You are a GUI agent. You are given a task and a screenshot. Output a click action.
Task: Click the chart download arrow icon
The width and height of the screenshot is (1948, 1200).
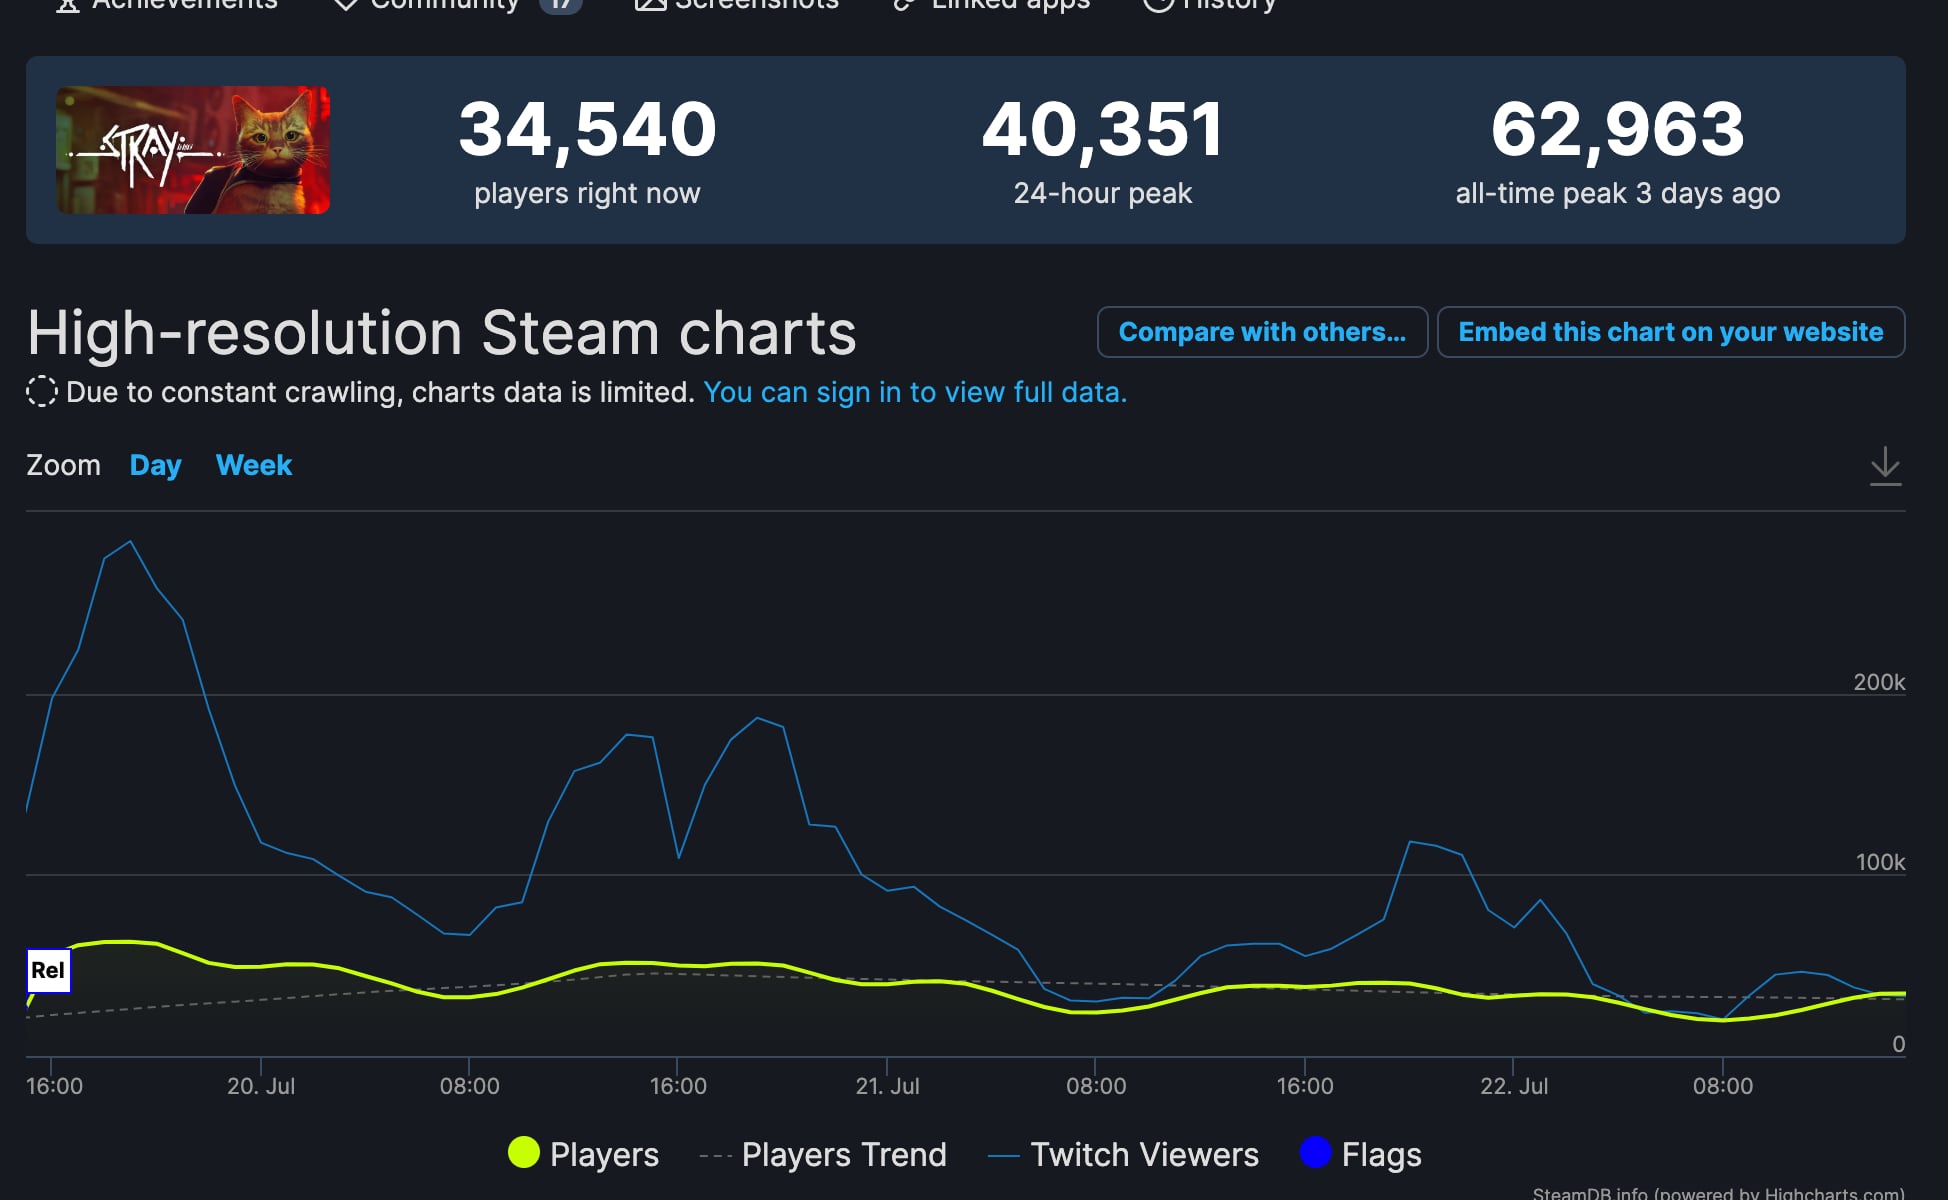point(1885,466)
